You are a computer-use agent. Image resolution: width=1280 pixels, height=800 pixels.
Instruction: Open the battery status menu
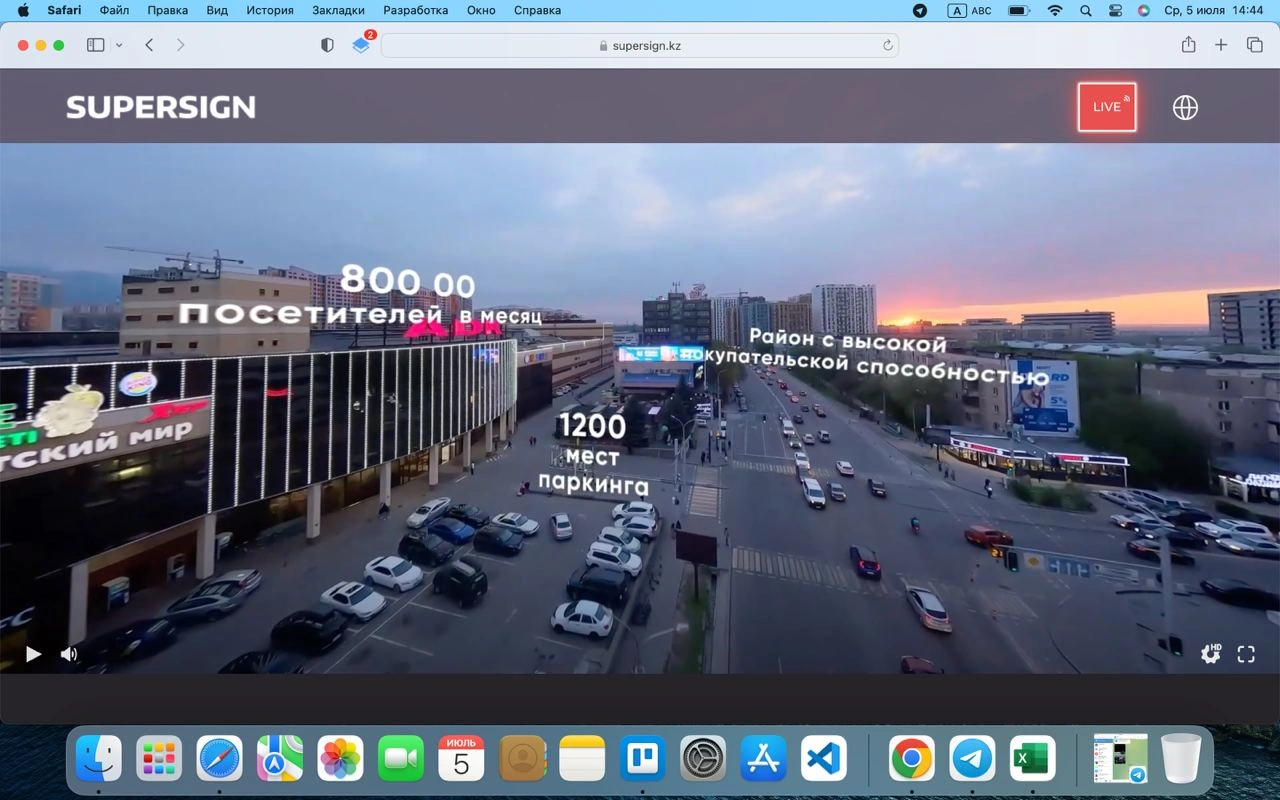pyautogui.click(x=1019, y=10)
